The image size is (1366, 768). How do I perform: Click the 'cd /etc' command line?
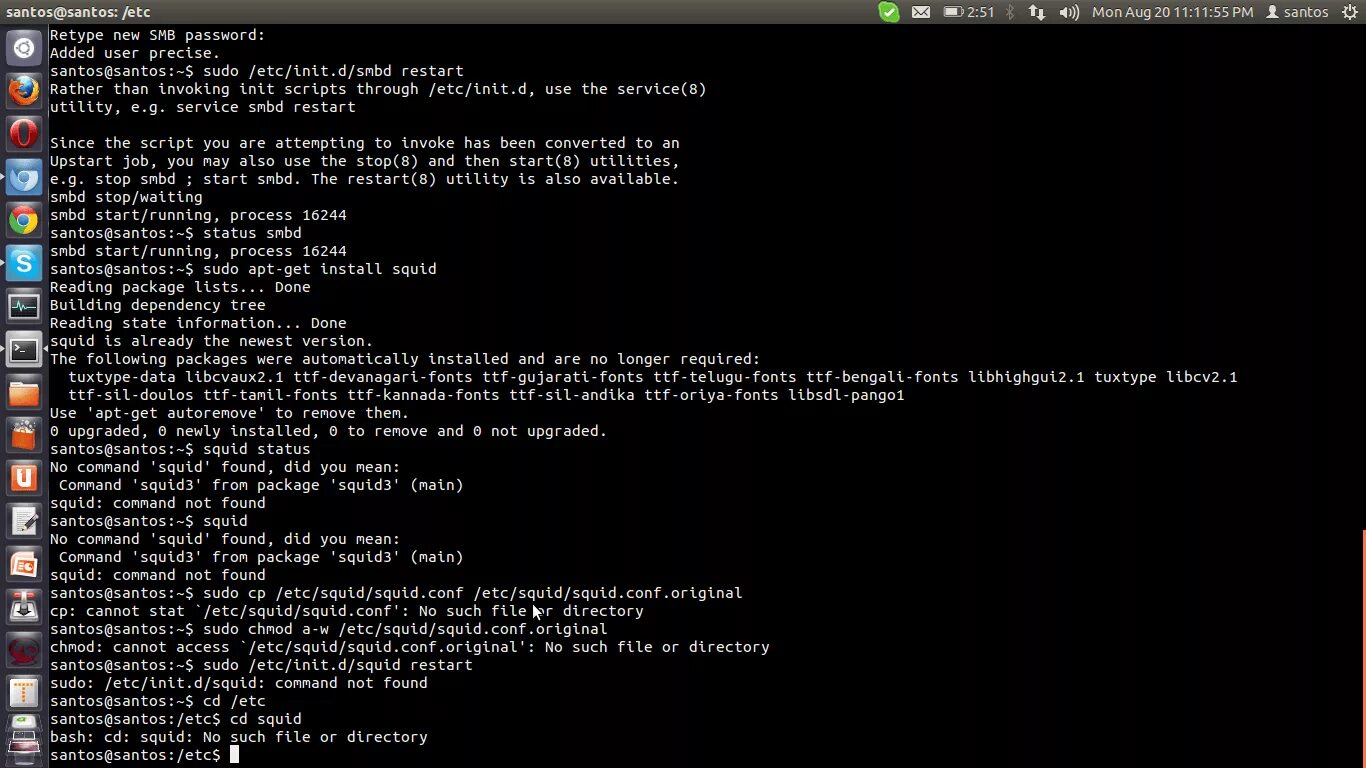(158, 701)
